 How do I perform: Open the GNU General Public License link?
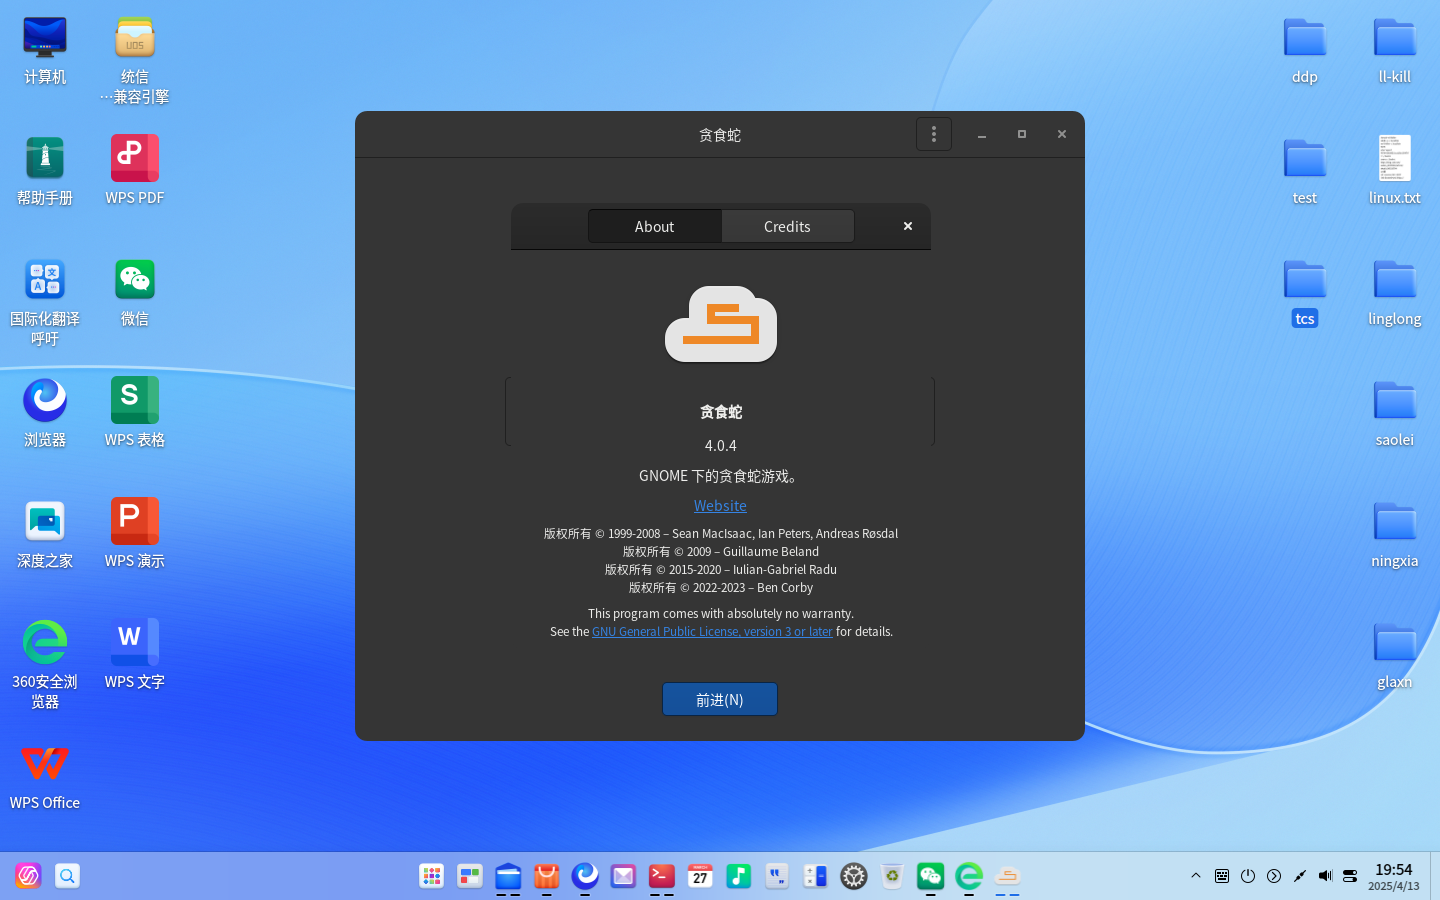click(x=712, y=632)
